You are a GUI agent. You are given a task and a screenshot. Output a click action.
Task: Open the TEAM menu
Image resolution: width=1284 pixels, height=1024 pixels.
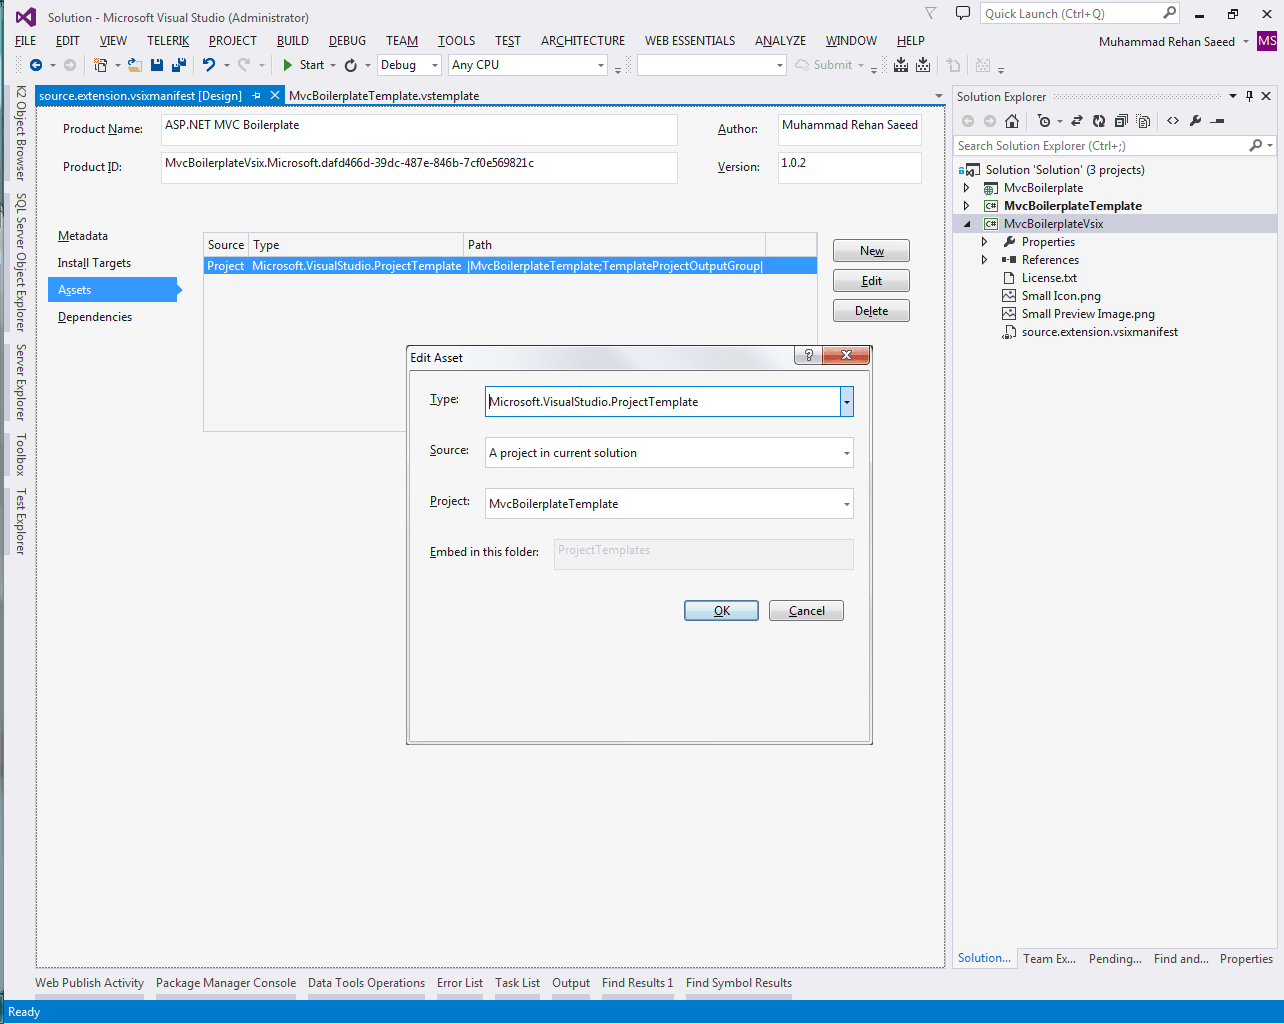click(401, 41)
